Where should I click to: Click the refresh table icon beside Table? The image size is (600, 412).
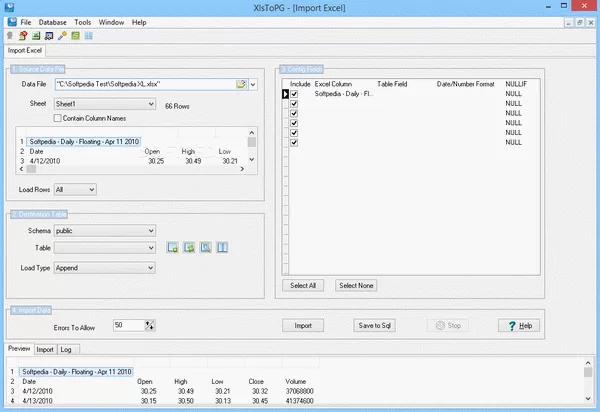190,247
